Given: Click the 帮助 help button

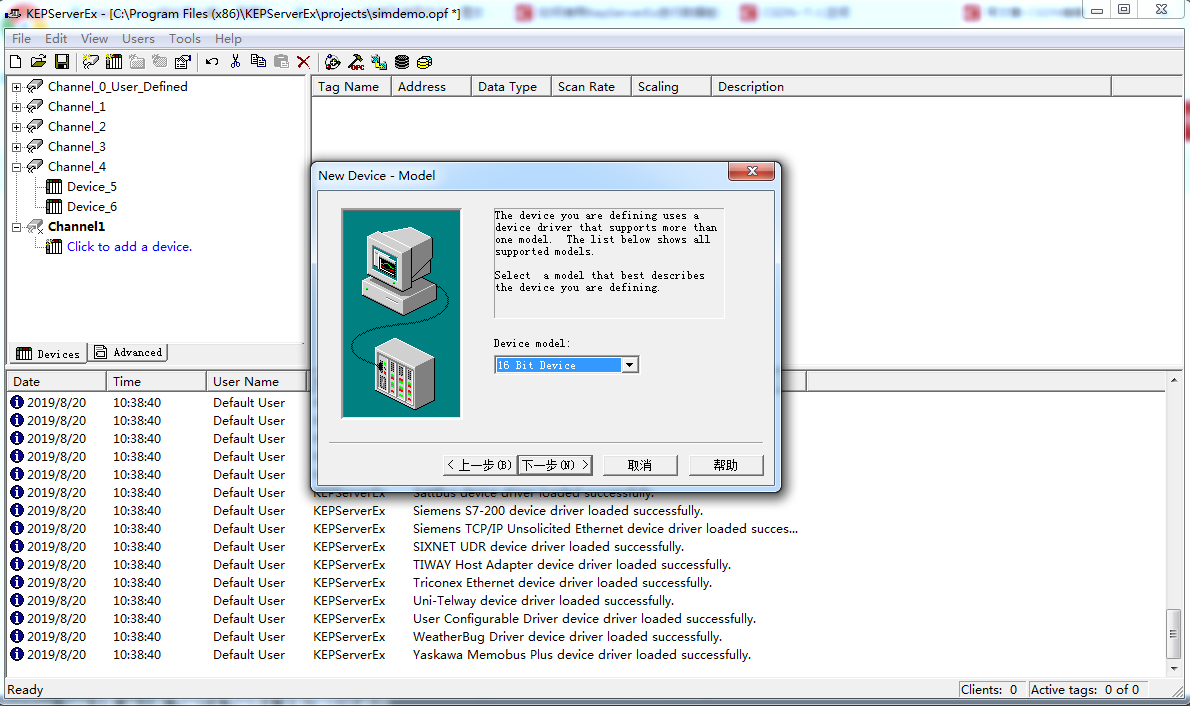Looking at the screenshot, I should coord(726,465).
